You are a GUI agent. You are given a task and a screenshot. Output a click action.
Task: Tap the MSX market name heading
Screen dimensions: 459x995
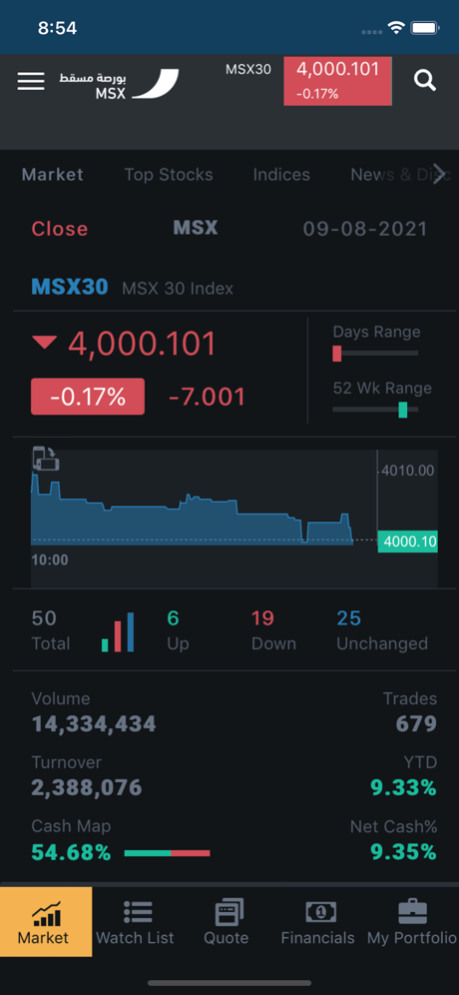click(196, 228)
